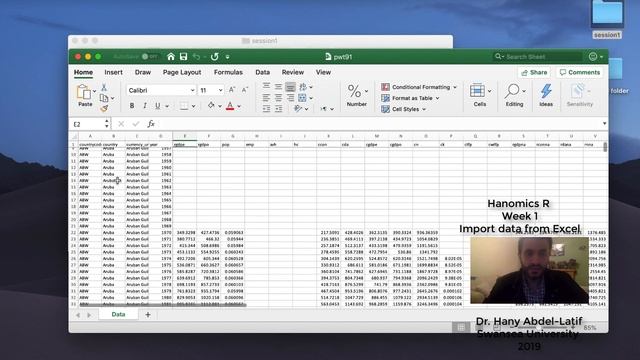Open the Insert ribbon tab

click(x=113, y=72)
